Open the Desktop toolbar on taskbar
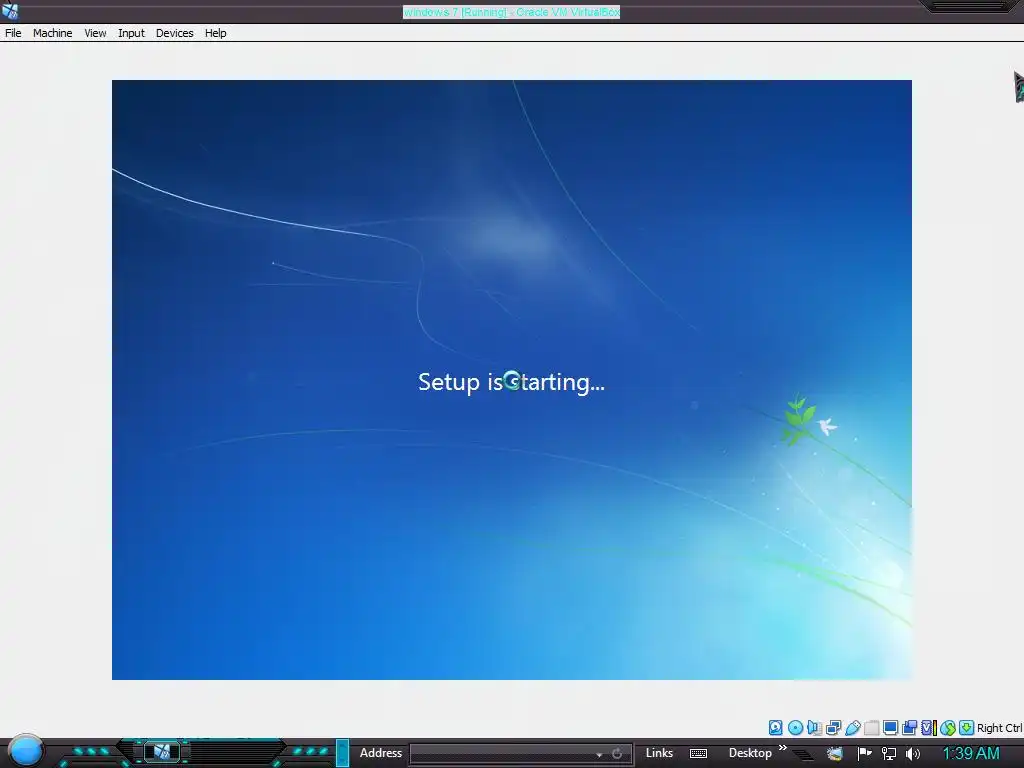 [750, 753]
